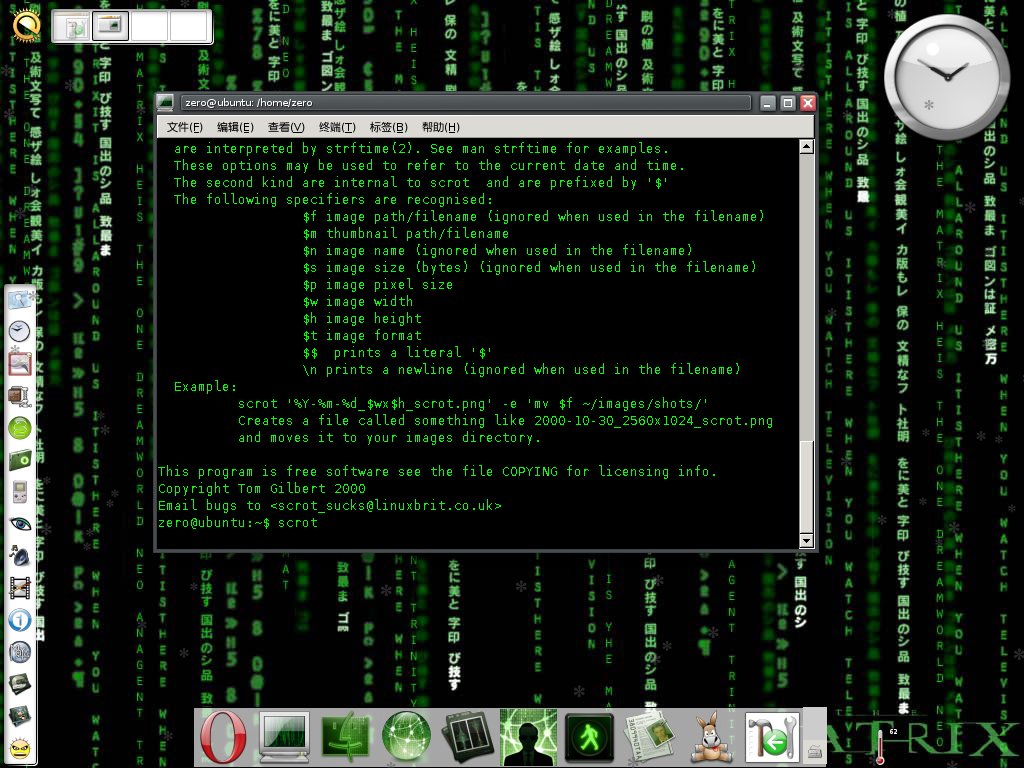1024x768 pixels.
Task: Minimize the terminal window
Action: tap(768, 103)
